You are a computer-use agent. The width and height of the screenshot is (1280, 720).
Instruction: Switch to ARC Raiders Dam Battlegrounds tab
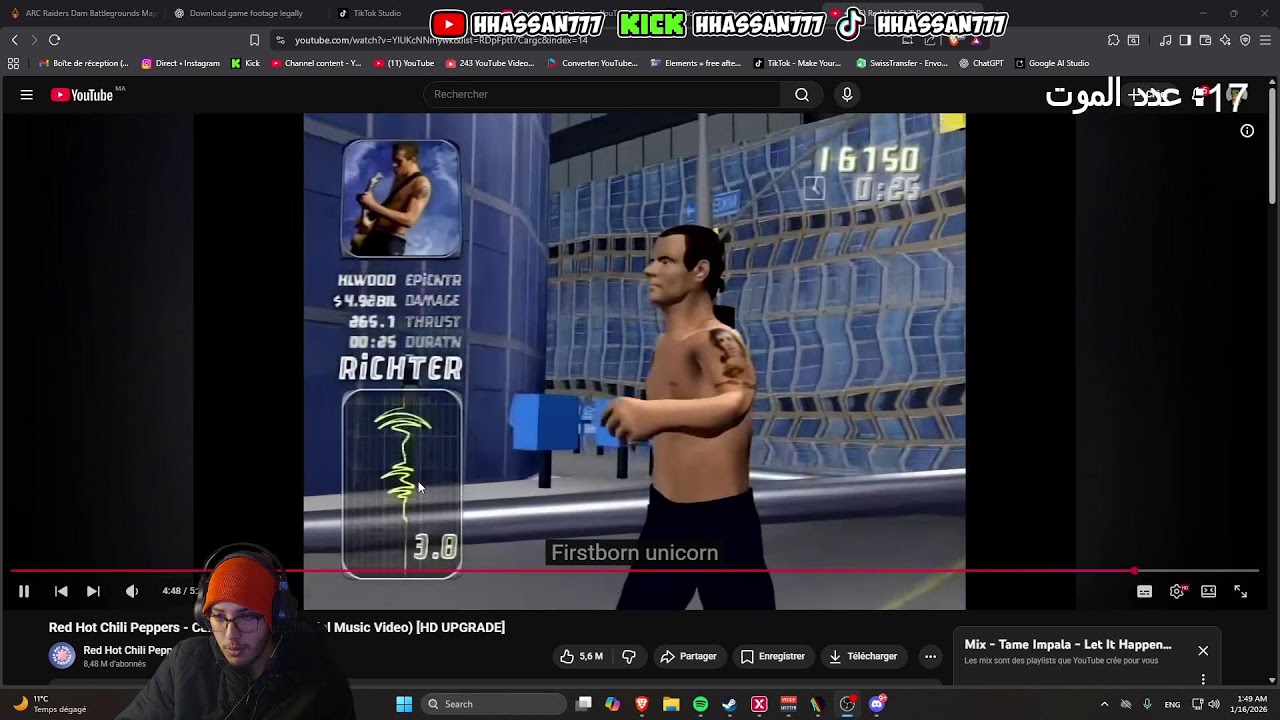(82, 13)
